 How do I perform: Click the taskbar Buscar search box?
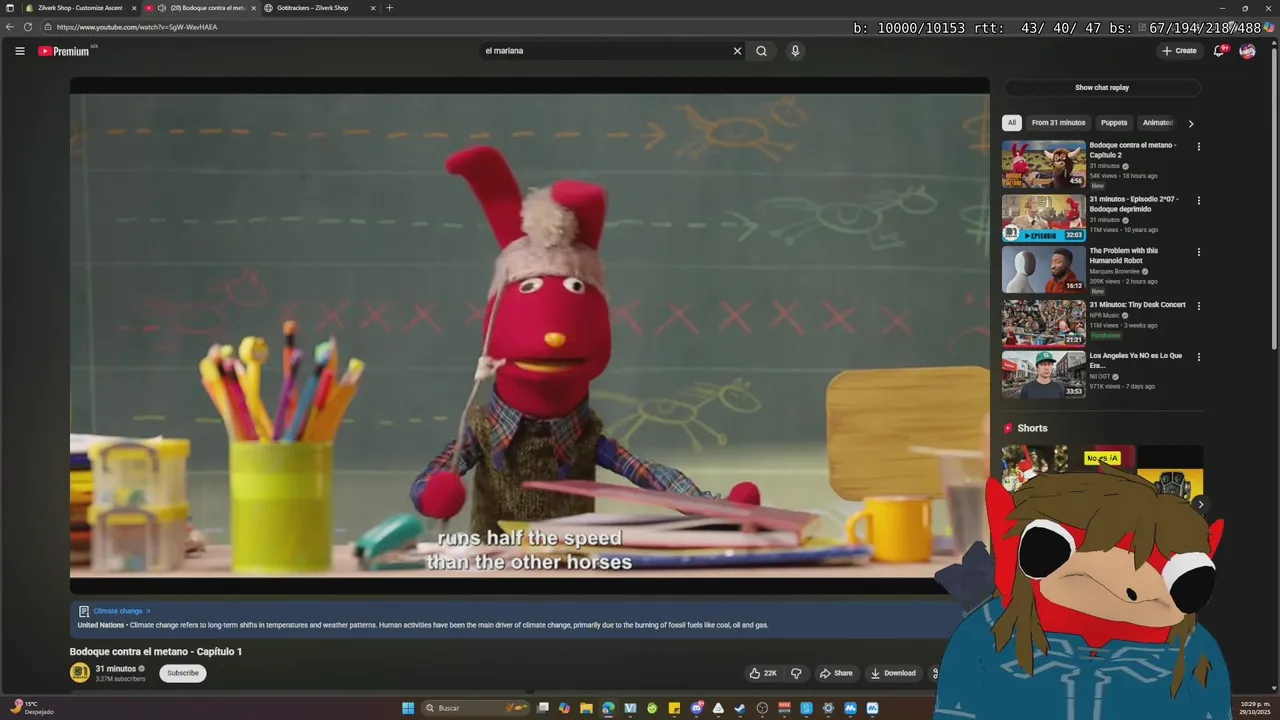pos(475,708)
